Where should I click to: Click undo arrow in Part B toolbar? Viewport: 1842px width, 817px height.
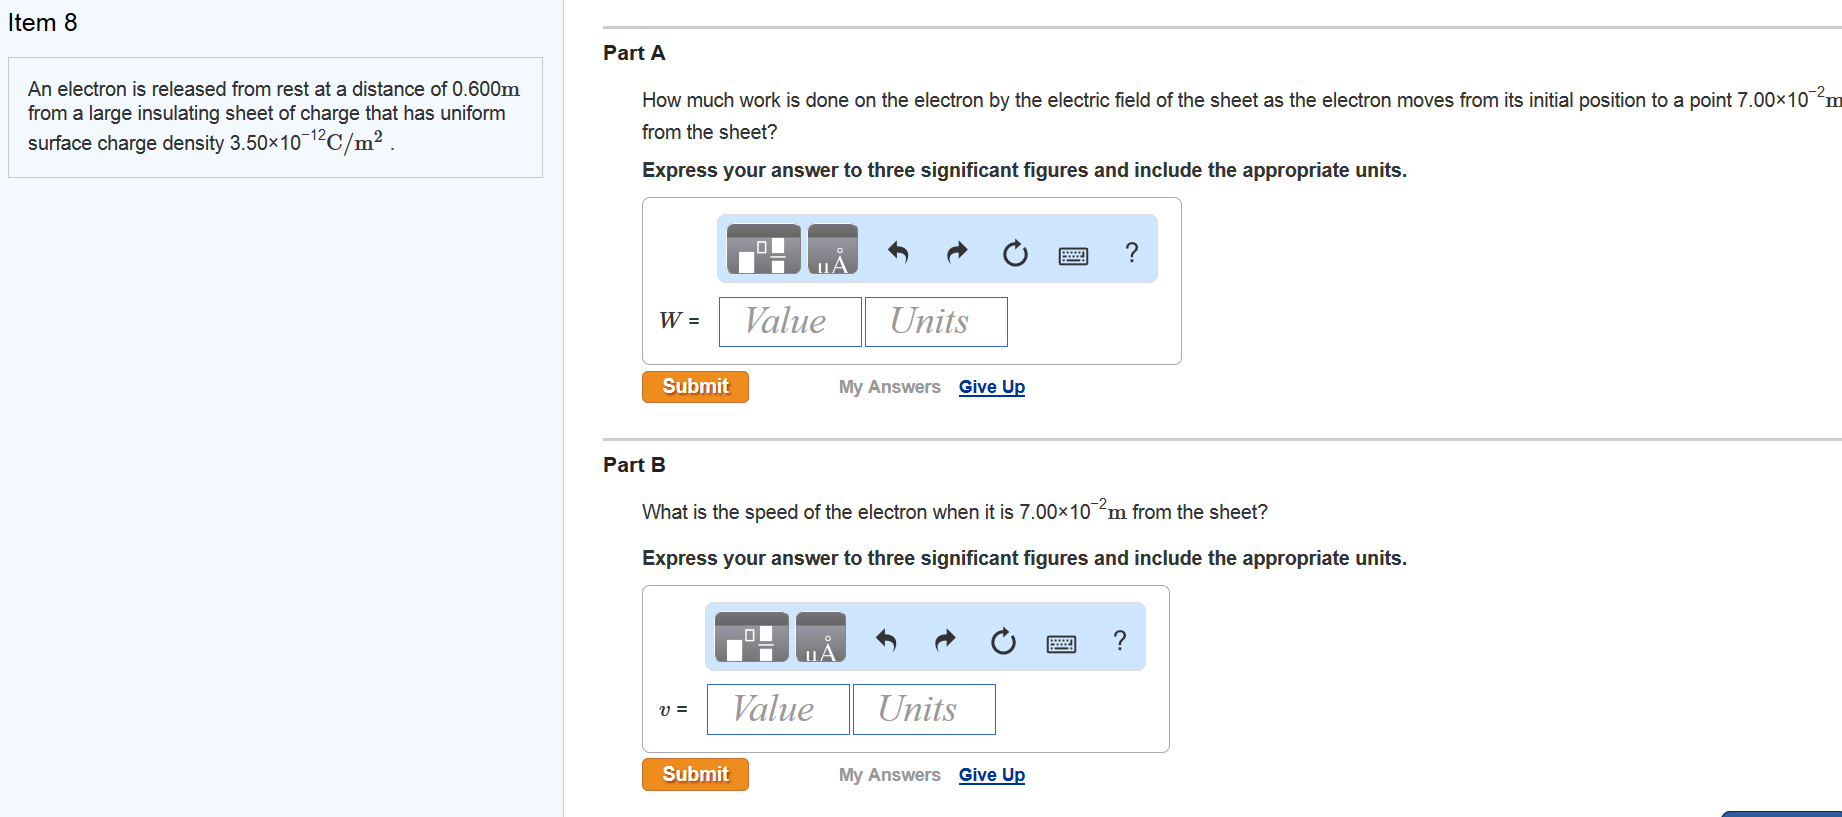(886, 640)
